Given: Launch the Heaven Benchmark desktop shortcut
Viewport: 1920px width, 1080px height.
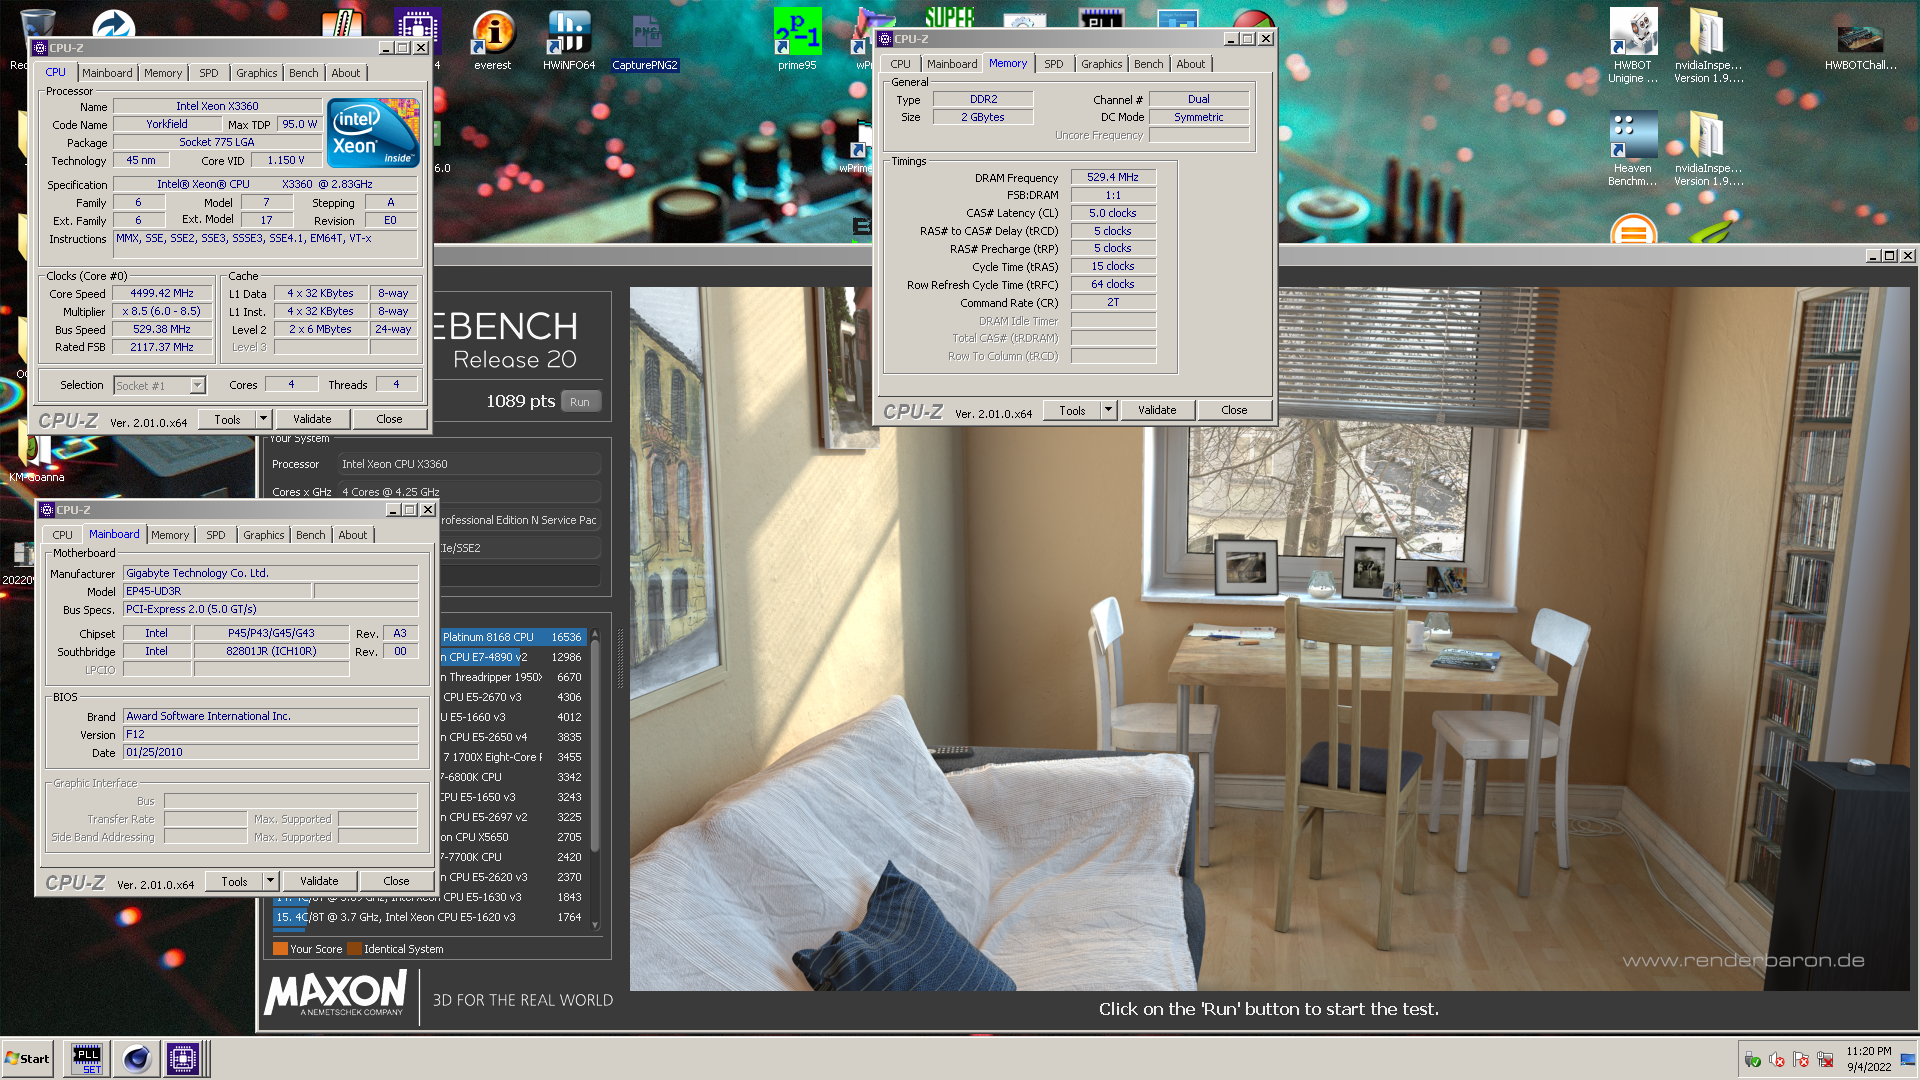Looking at the screenshot, I should 1633,148.
